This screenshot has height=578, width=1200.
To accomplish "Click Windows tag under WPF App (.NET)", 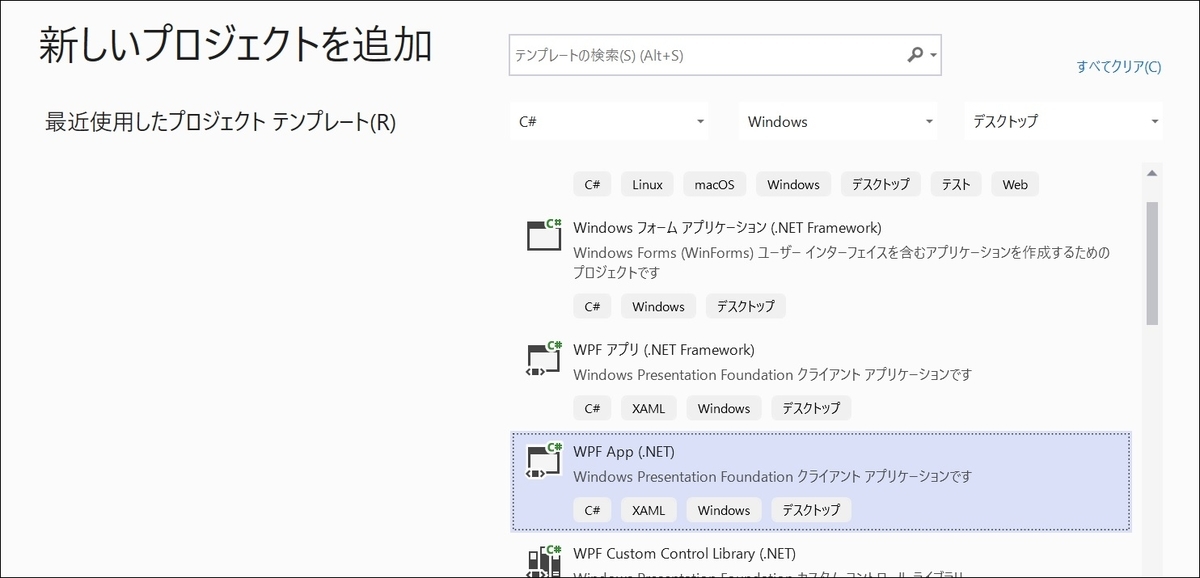I will pos(724,510).
